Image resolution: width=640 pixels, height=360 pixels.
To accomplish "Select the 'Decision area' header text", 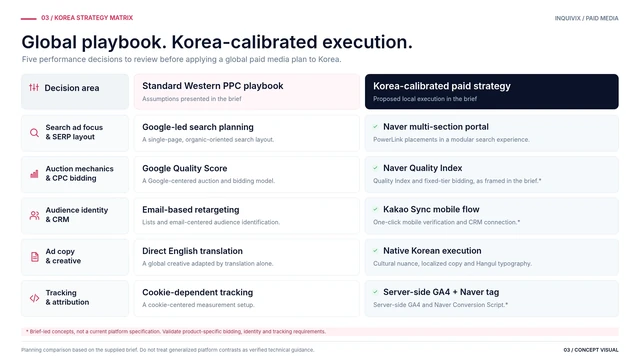I will tap(72, 88).
